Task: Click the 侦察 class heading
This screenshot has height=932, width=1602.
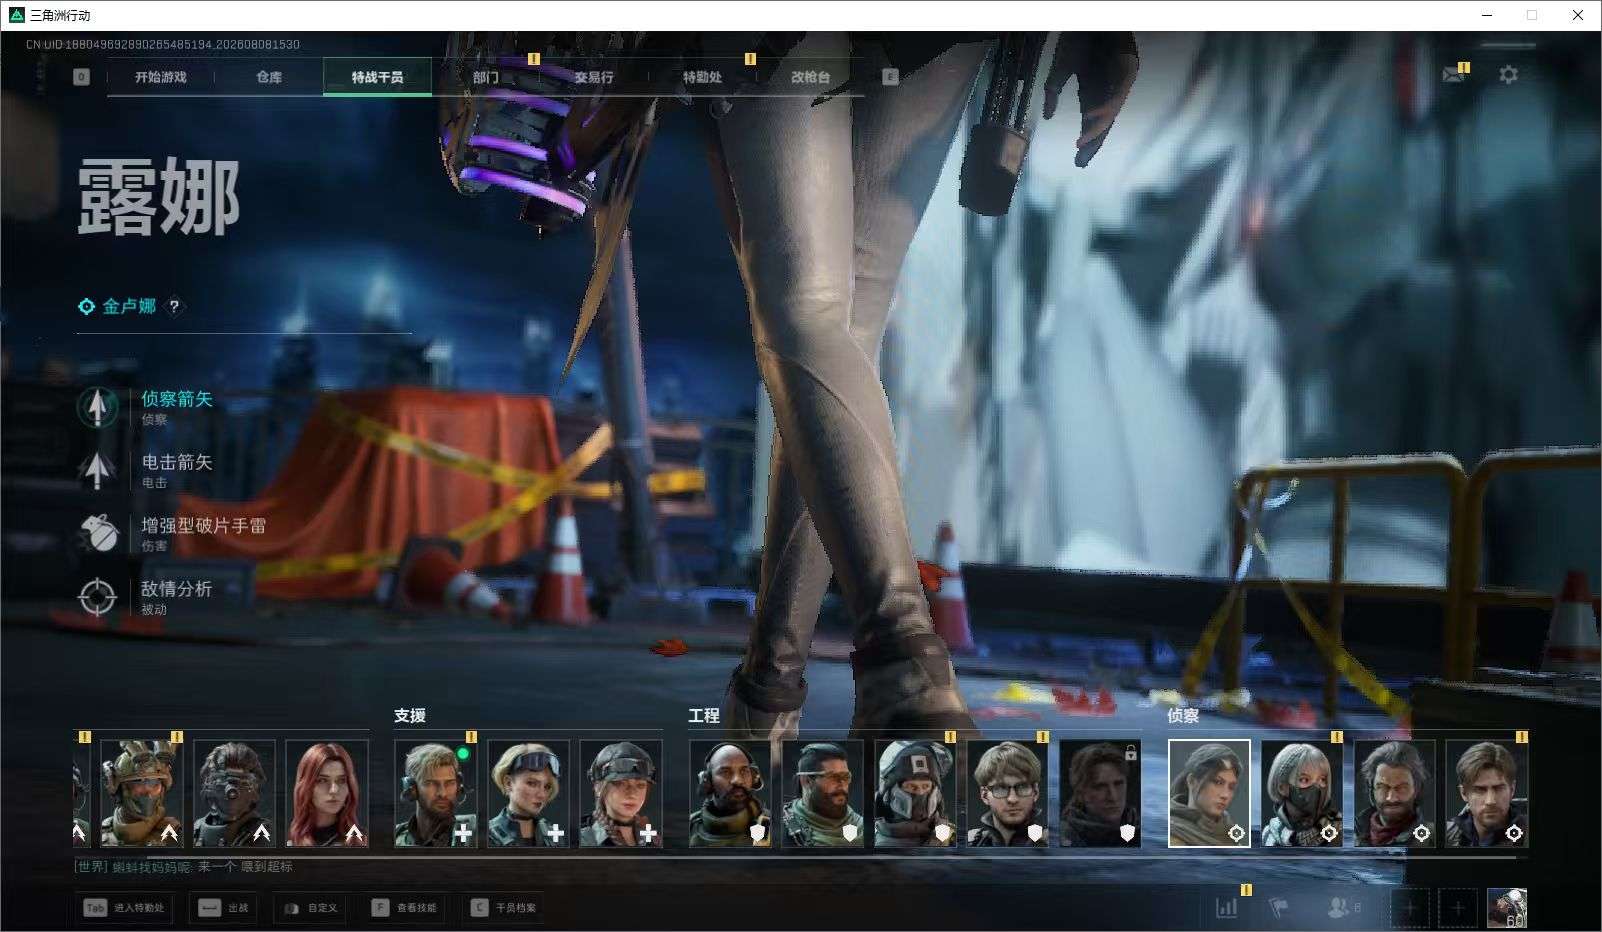Action: [x=1183, y=715]
